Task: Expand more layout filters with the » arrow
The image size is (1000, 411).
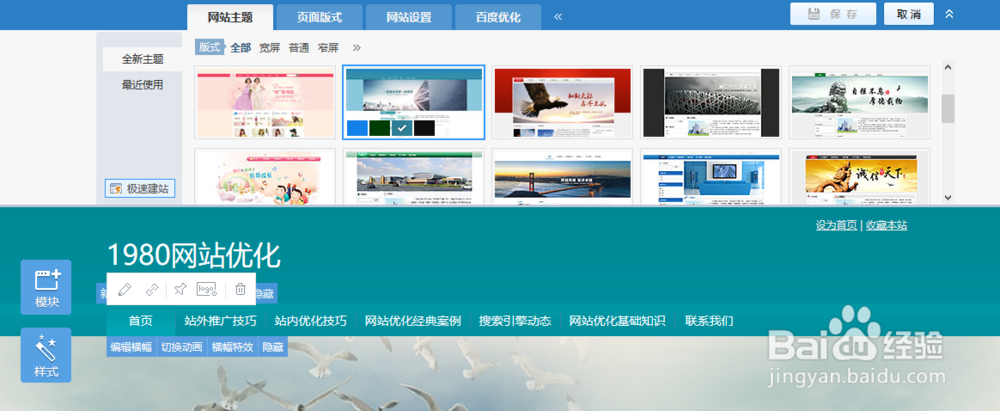Action: click(357, 47)
